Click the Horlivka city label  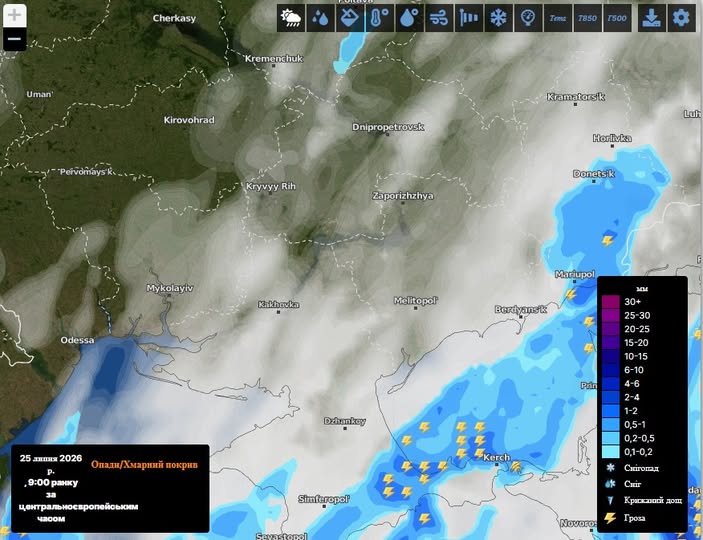pos(612,138)
